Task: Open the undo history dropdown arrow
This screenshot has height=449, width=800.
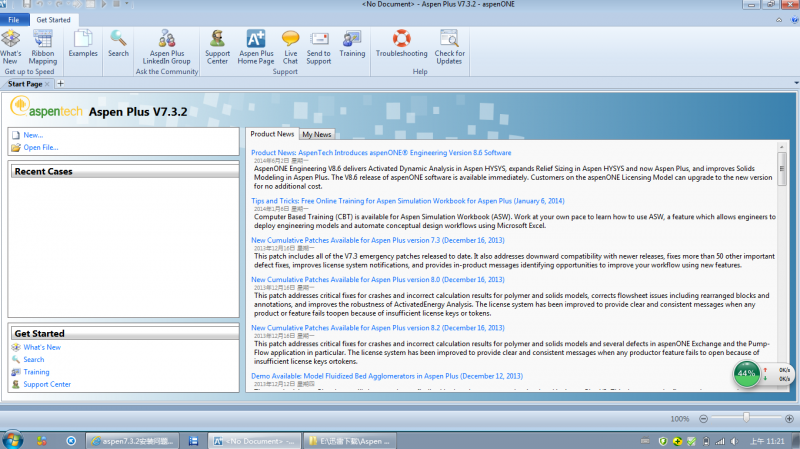Action: coord(47,4)
